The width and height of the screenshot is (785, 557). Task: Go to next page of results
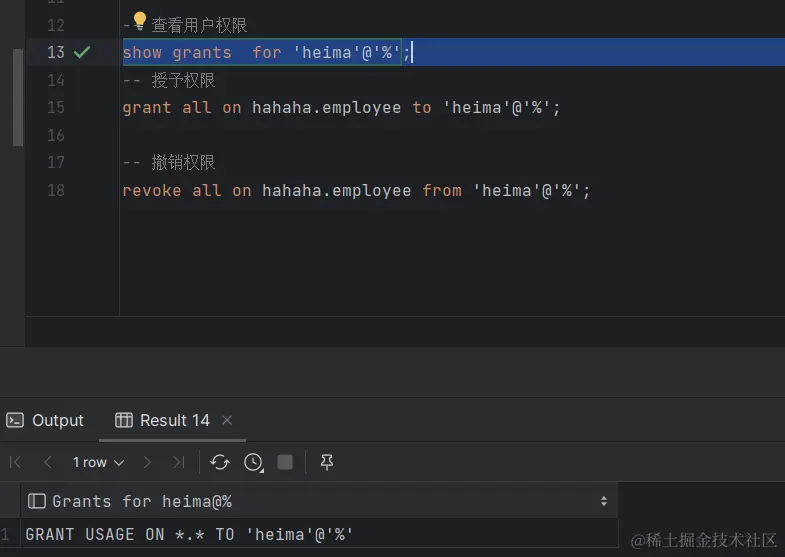click(x=147, y=462)
